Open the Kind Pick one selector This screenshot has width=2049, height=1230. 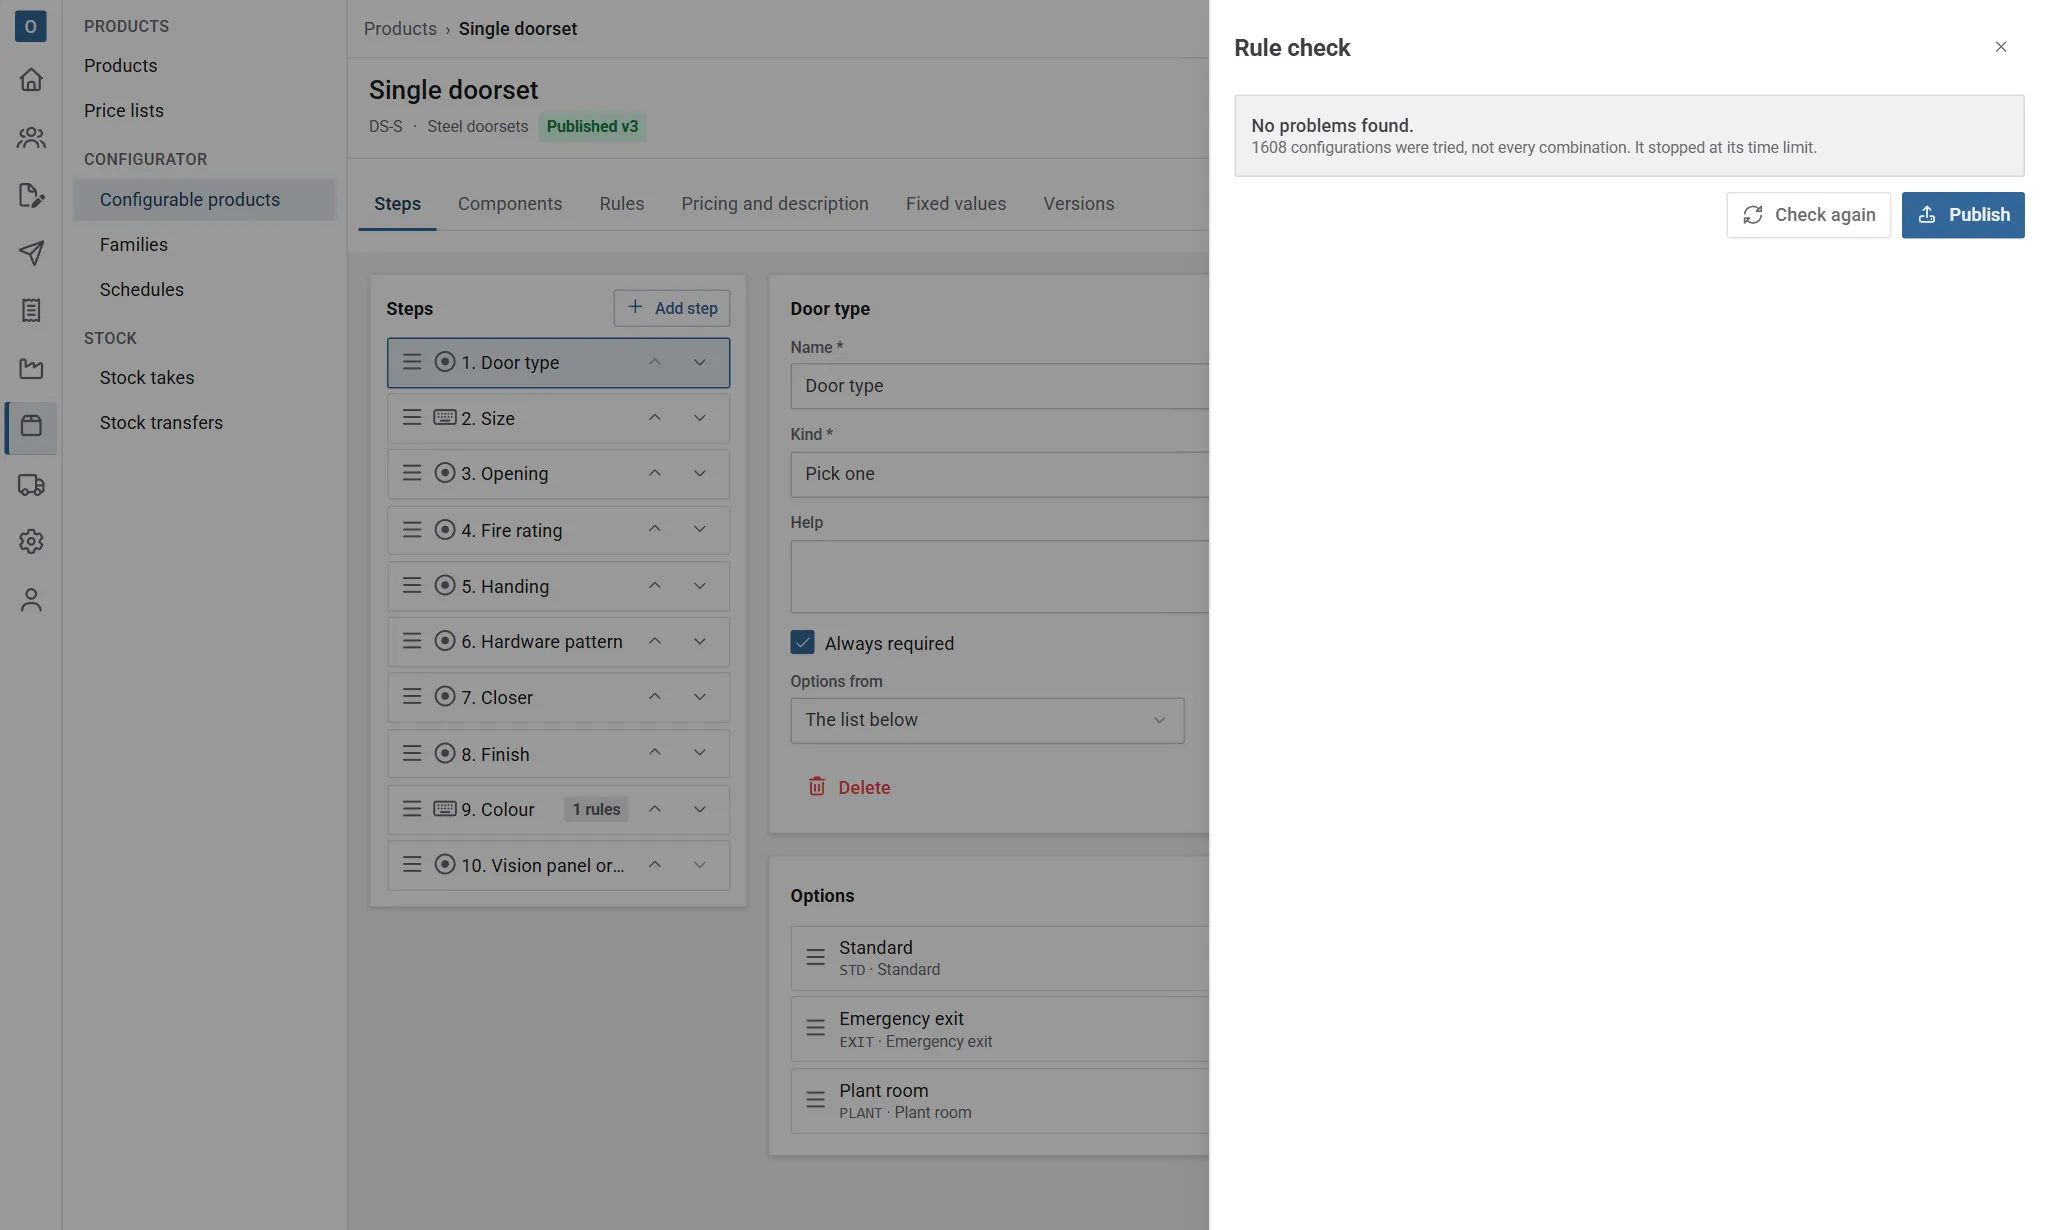(999, 474)
